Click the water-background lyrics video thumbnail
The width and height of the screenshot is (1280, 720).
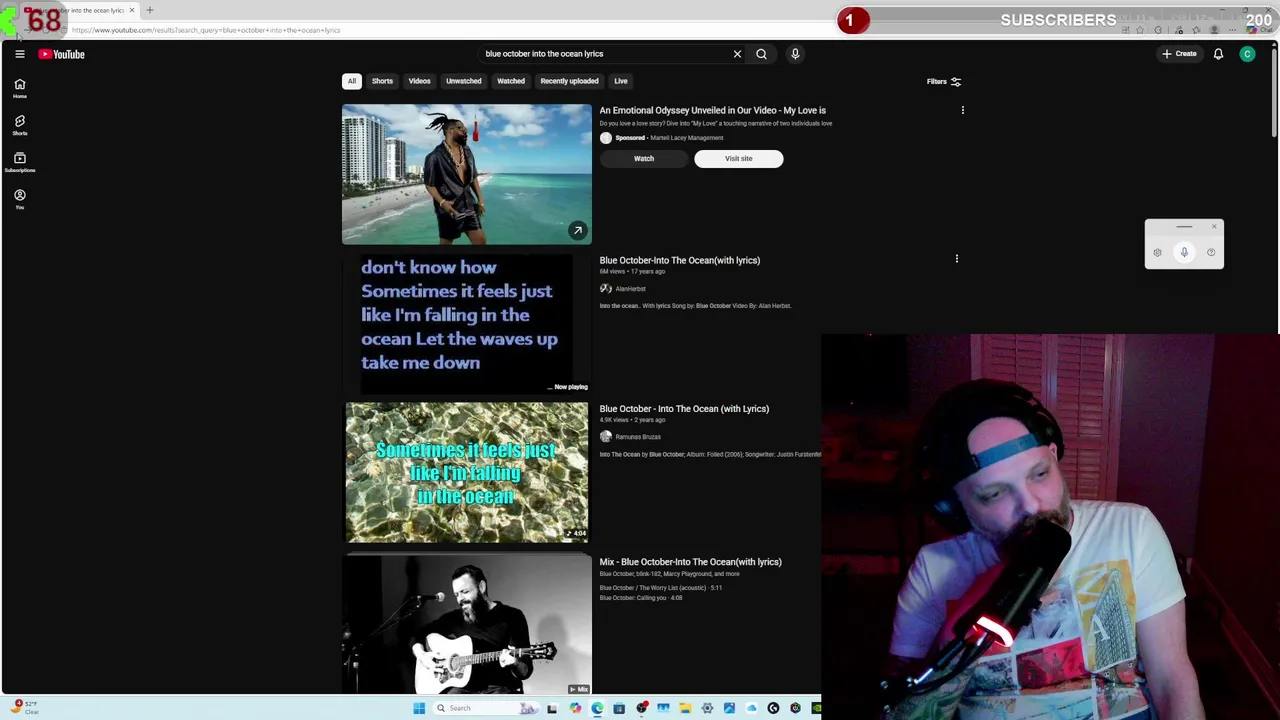pos(467,472)
